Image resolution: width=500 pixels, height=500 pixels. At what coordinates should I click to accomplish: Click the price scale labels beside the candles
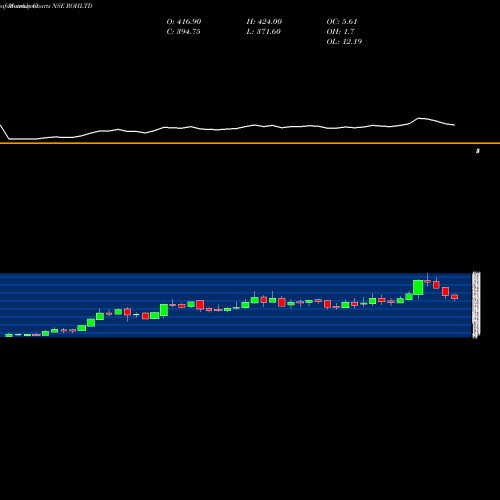click(x=476, y=305)
